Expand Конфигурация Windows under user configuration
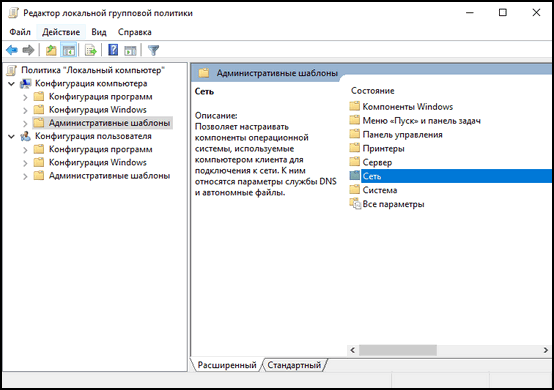 click(25, 163)
